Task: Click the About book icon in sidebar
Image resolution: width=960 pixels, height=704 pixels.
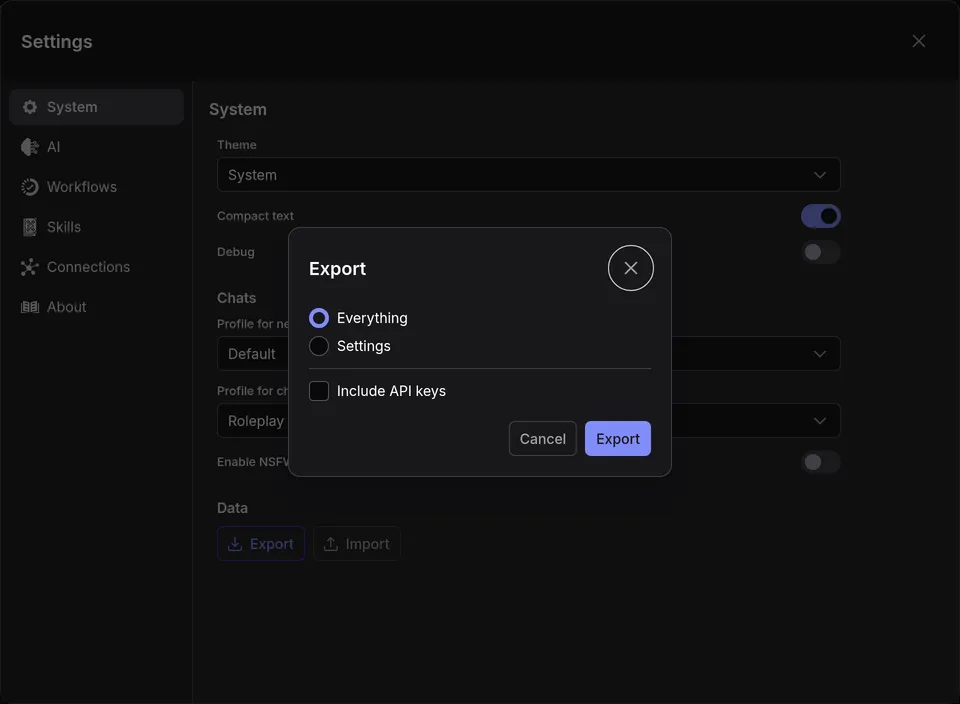Action: (x=29, y=307)
